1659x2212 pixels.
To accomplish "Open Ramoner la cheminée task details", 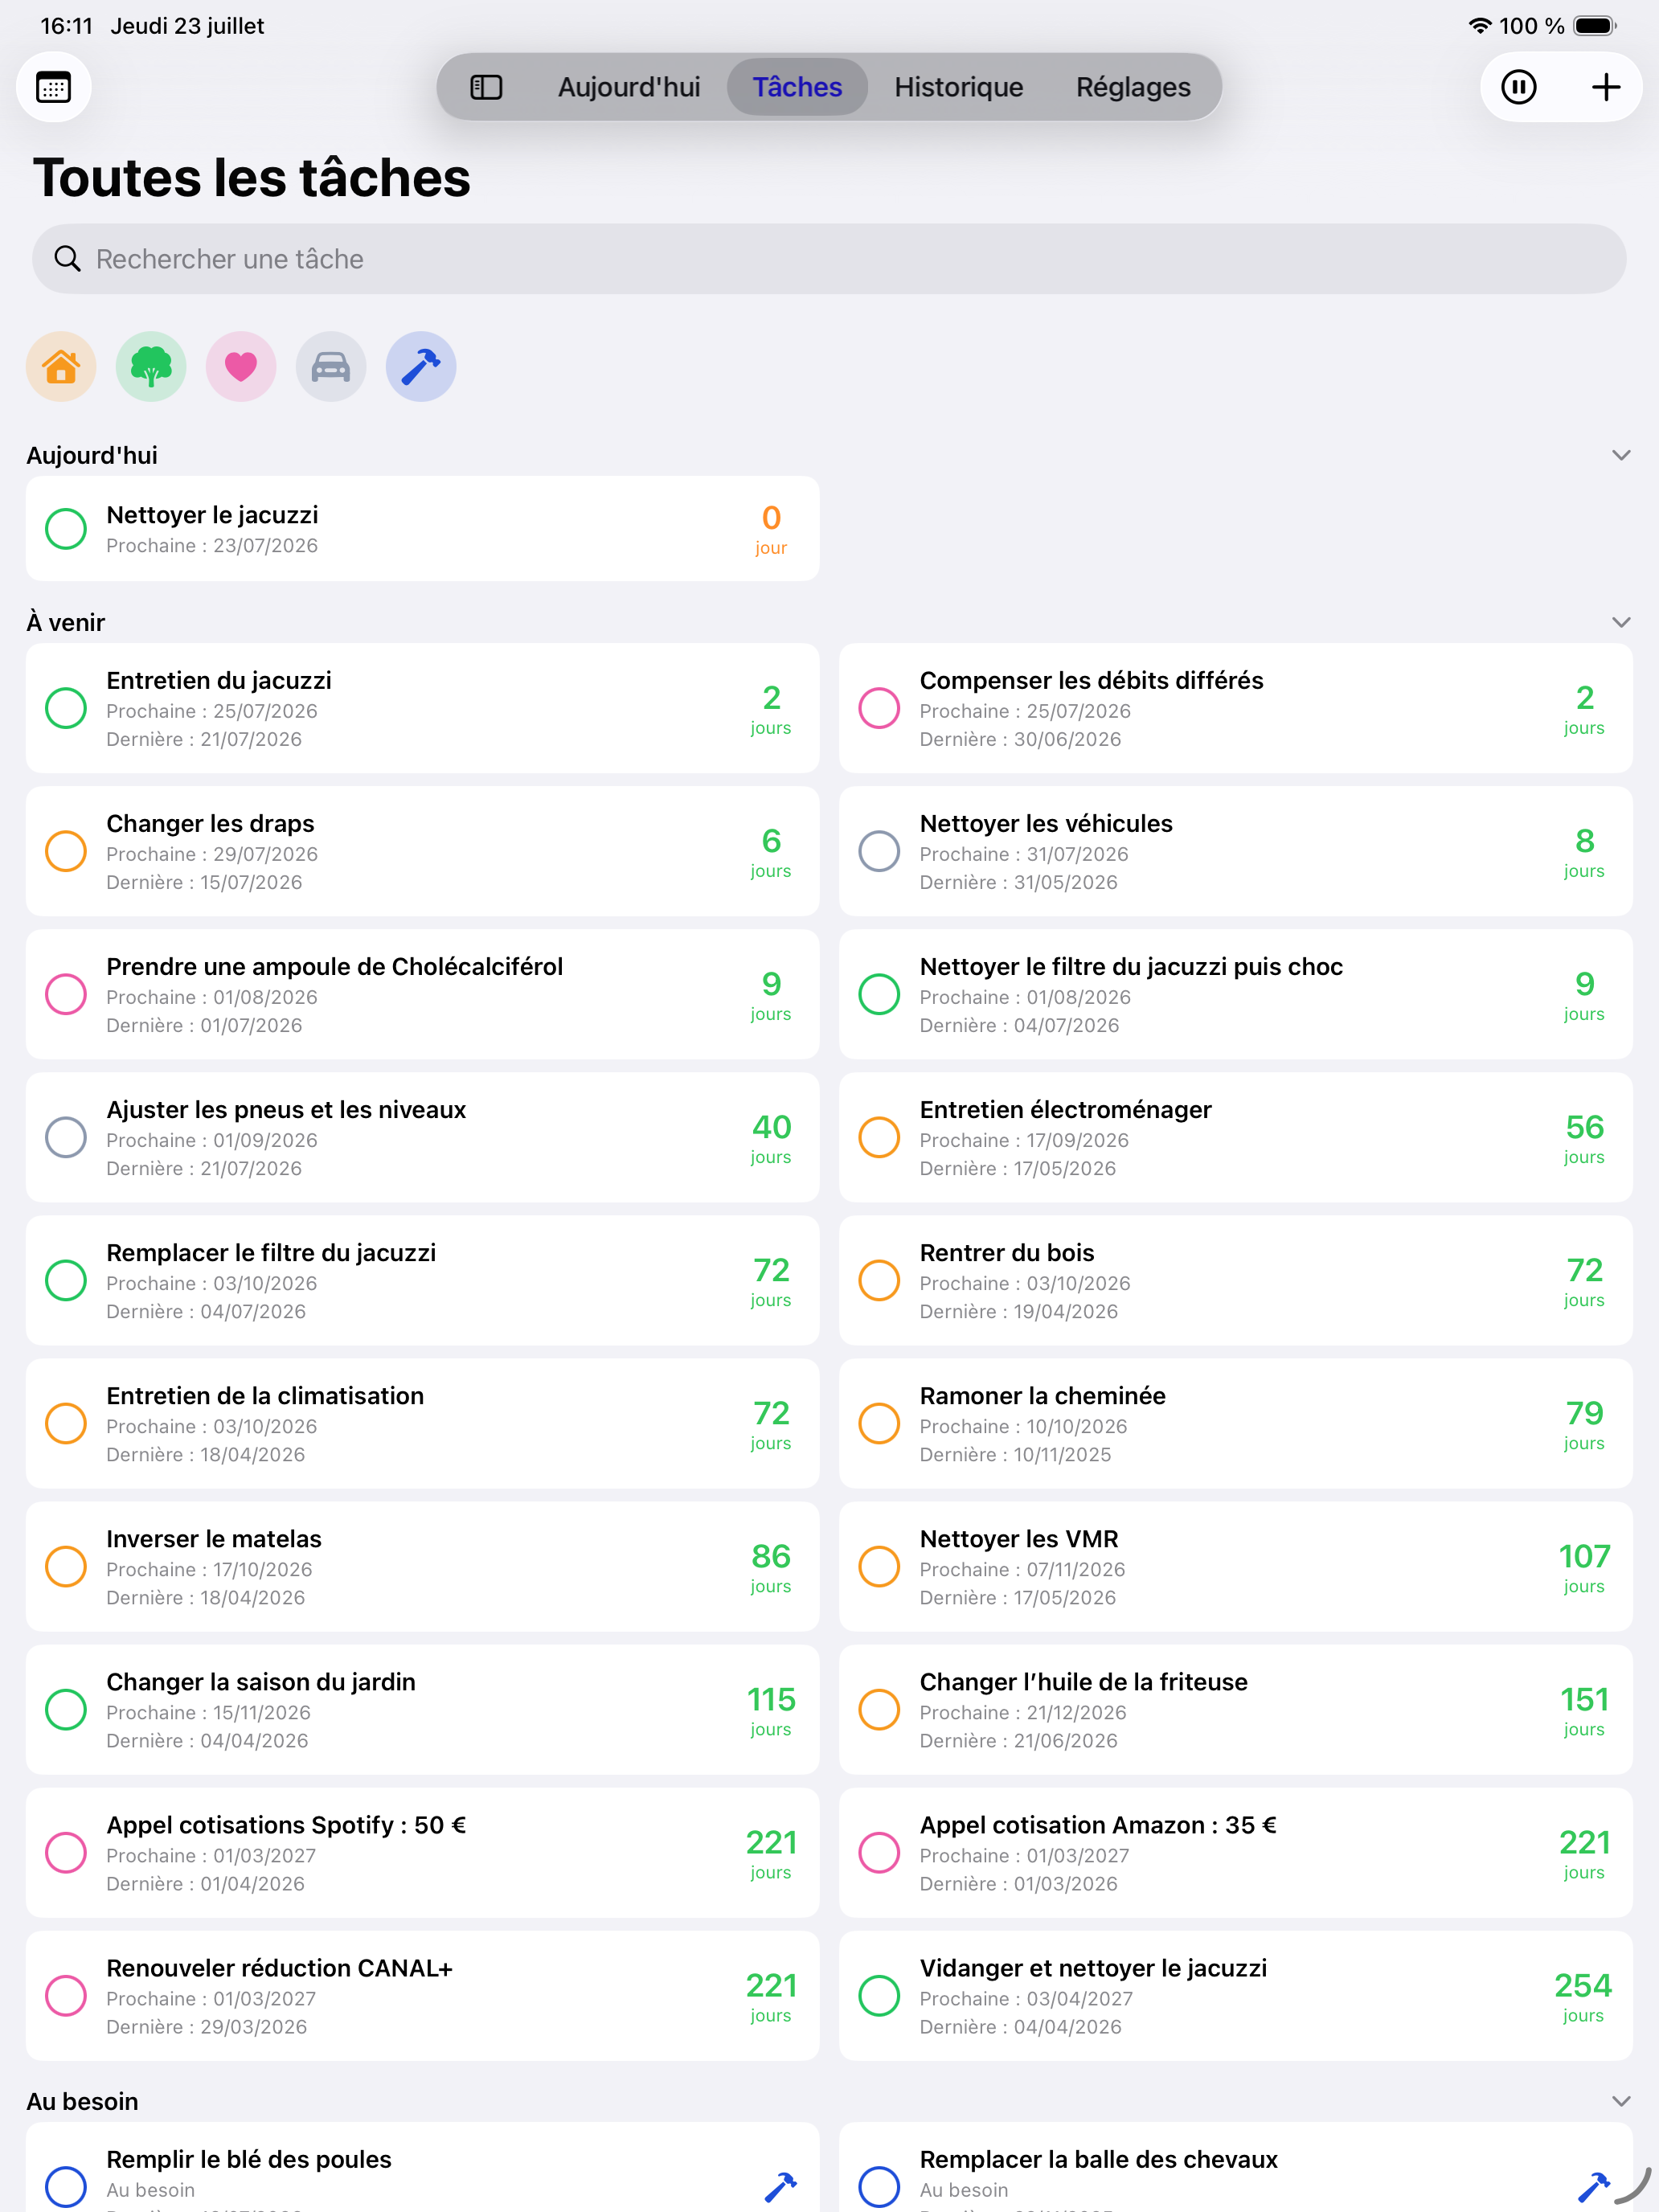I will pos(1235,1423).
